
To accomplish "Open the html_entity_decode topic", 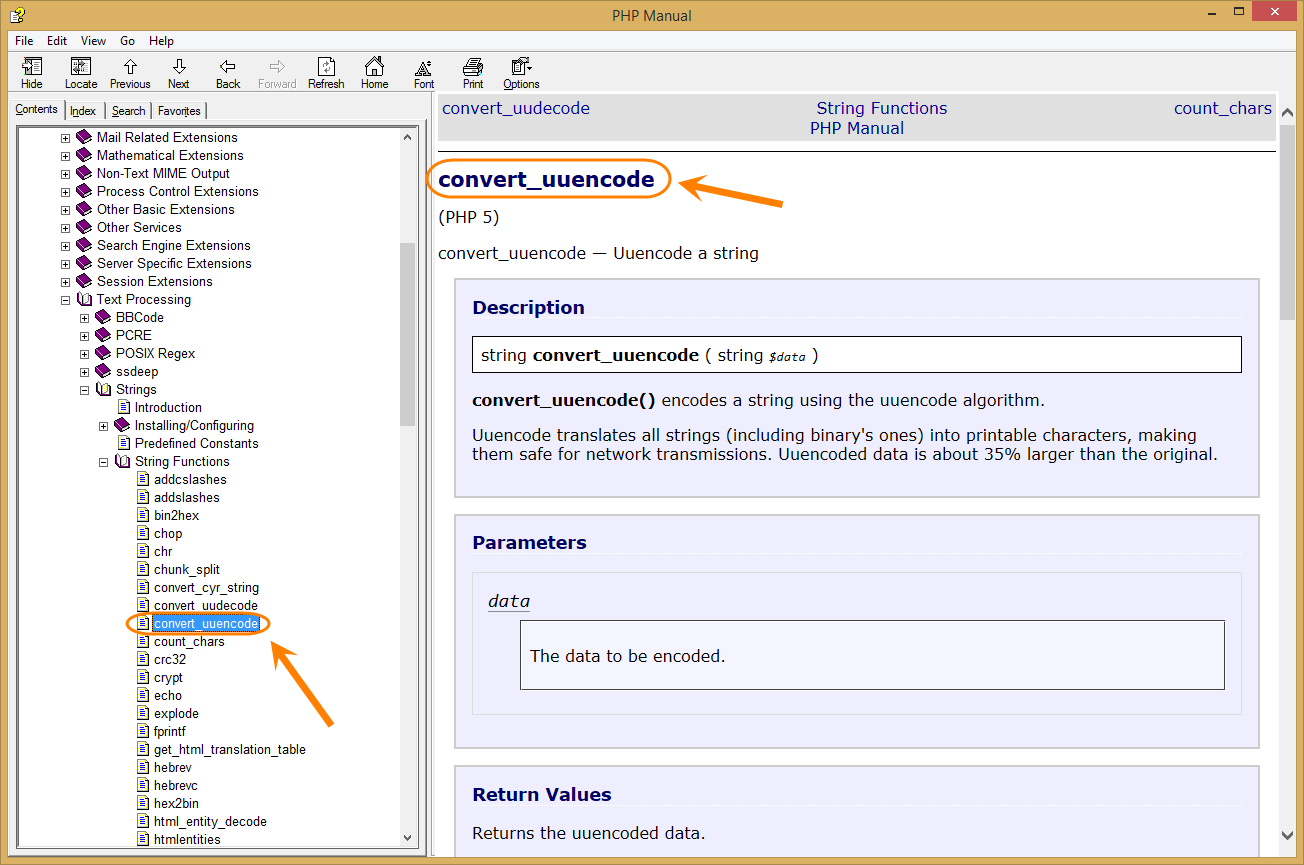I will pos(210,821).
